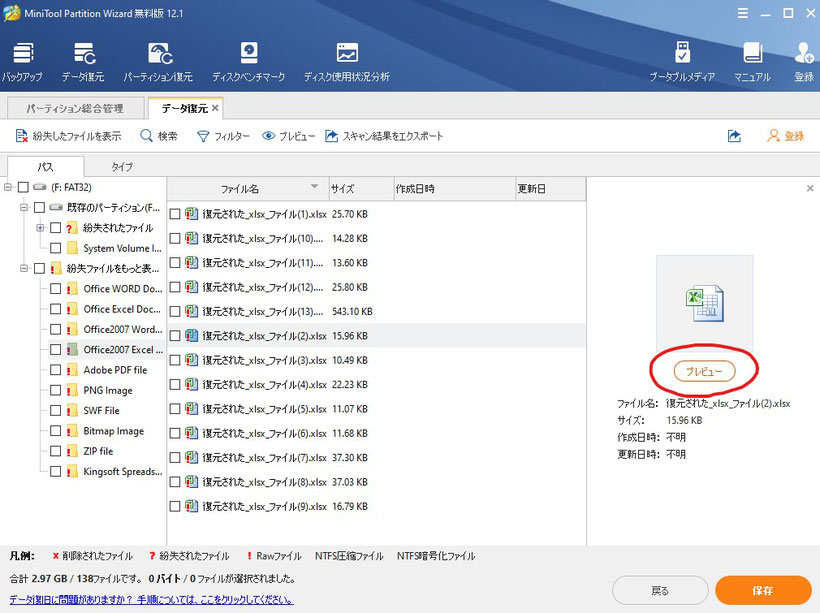Select Office Excel Doc... tree folder
The height and width of the screenshot is (613, 820).
(x=122, y=309)
